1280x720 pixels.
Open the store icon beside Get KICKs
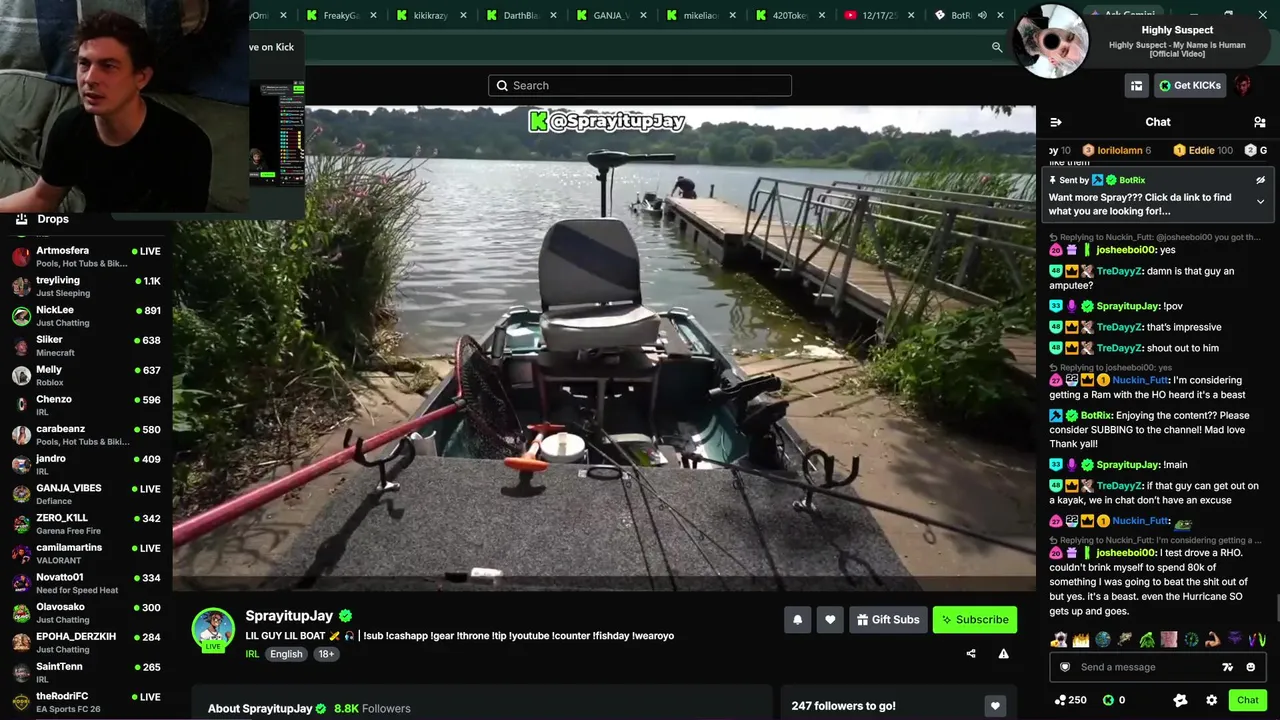pyautogui.click(x=1136, y=86)
